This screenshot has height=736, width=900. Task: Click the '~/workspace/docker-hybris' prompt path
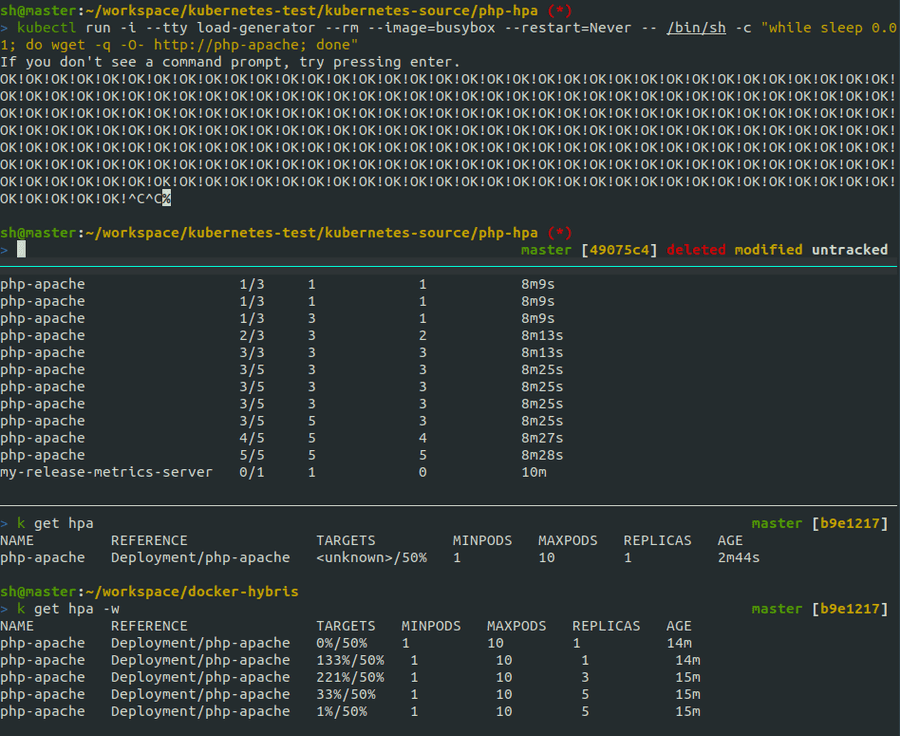(x=192, y=592)
